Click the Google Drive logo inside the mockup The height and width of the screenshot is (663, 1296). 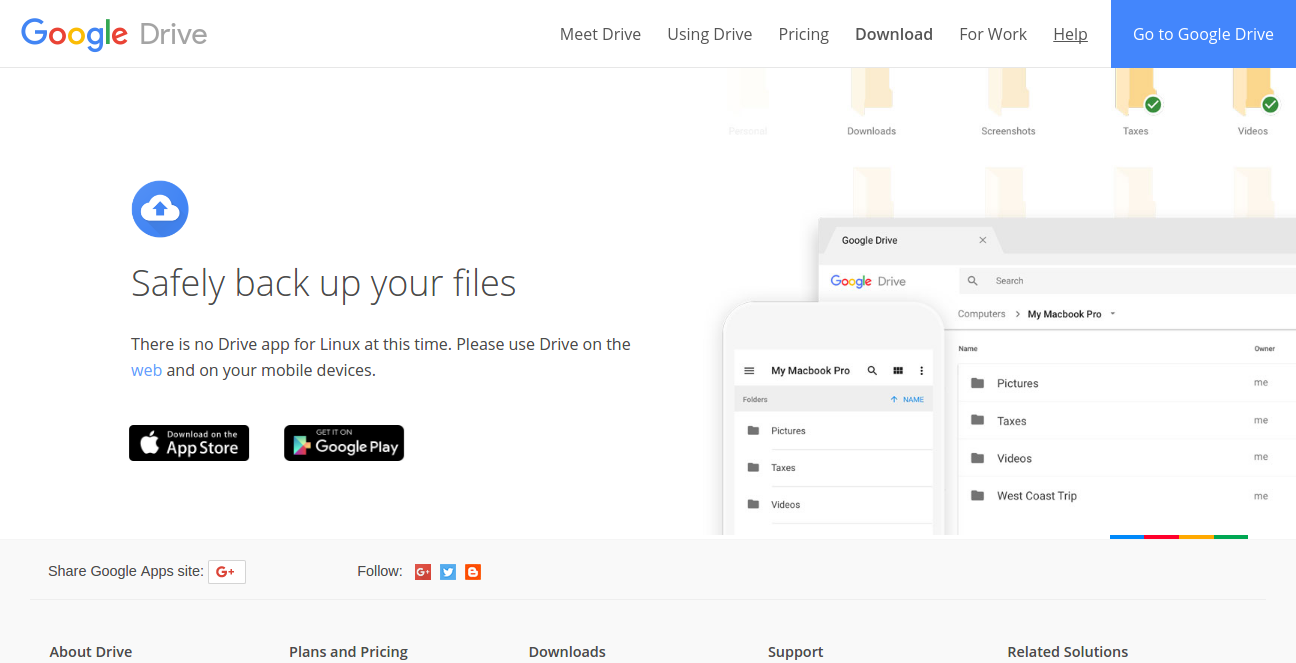868,282
